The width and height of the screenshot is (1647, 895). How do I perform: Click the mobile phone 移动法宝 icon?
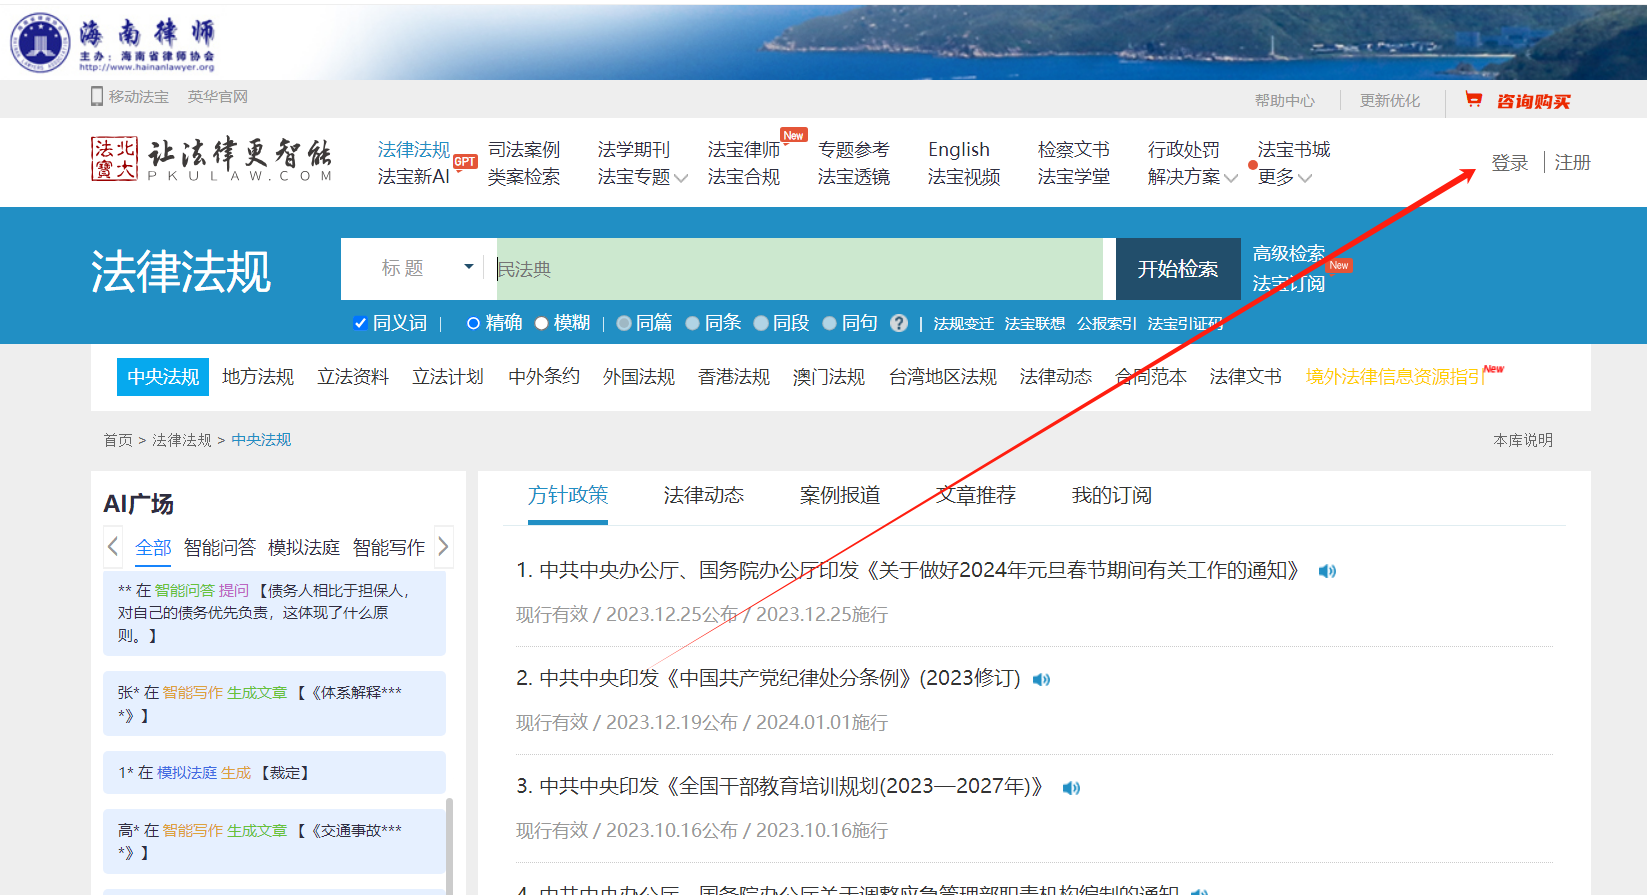coord(97,96)
